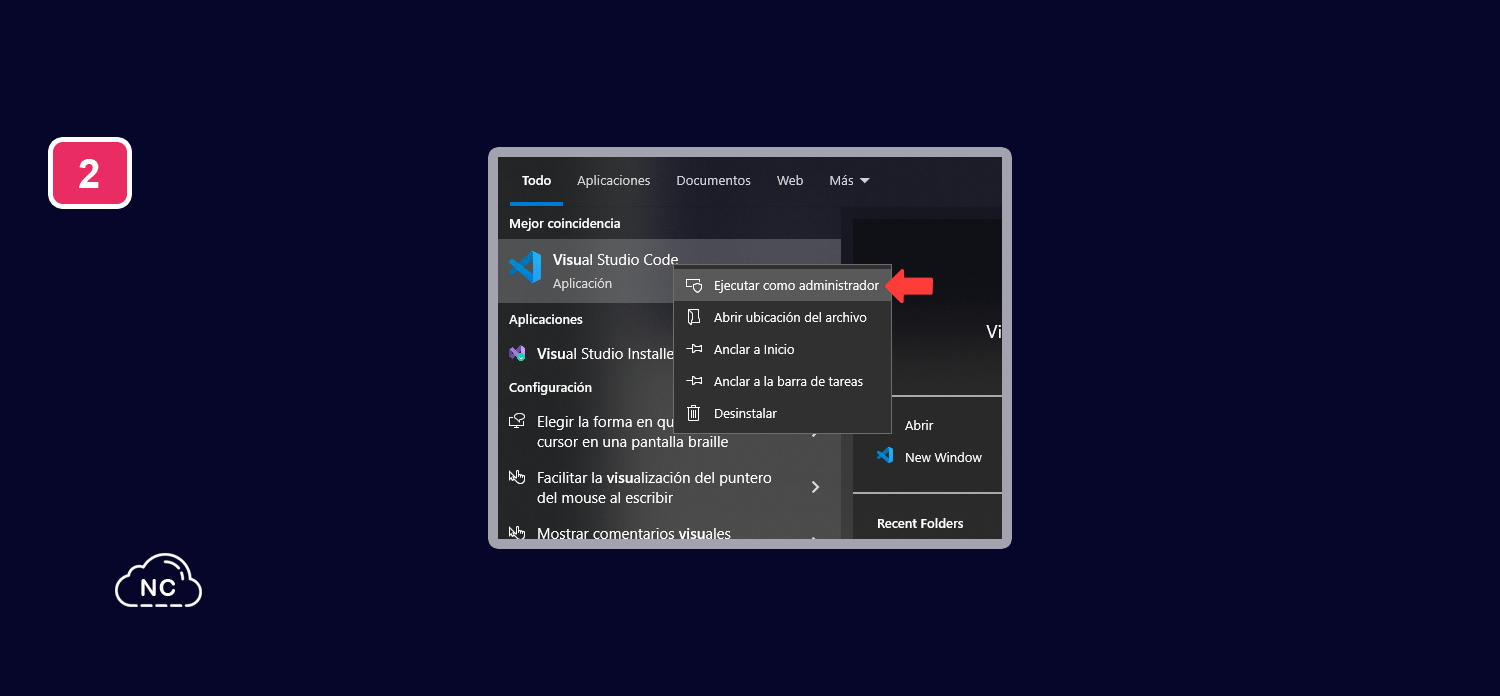Click the Aplicaciones section heading

tap(546, 320)
